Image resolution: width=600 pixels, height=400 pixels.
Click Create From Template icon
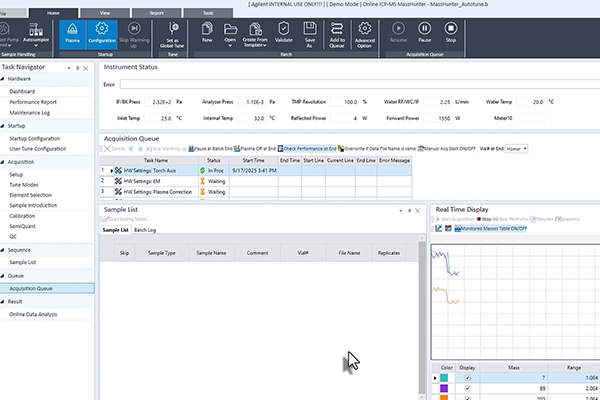[x=255, y=34]
